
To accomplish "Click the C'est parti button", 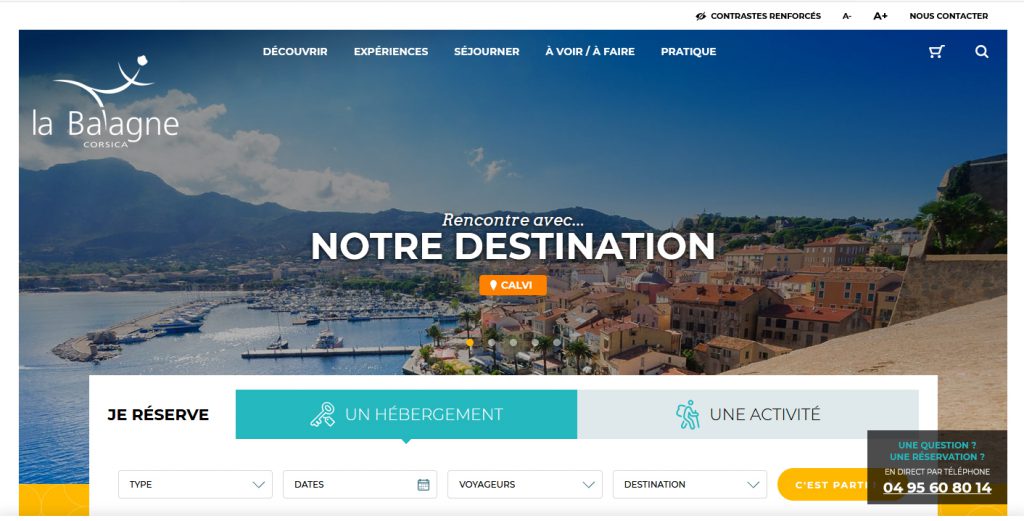I will click(x=823, y=484).
